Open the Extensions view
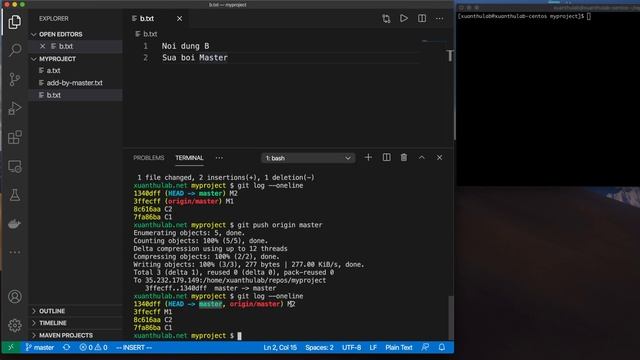The width and height of the screenshot is (640, 360). point(15,137)
